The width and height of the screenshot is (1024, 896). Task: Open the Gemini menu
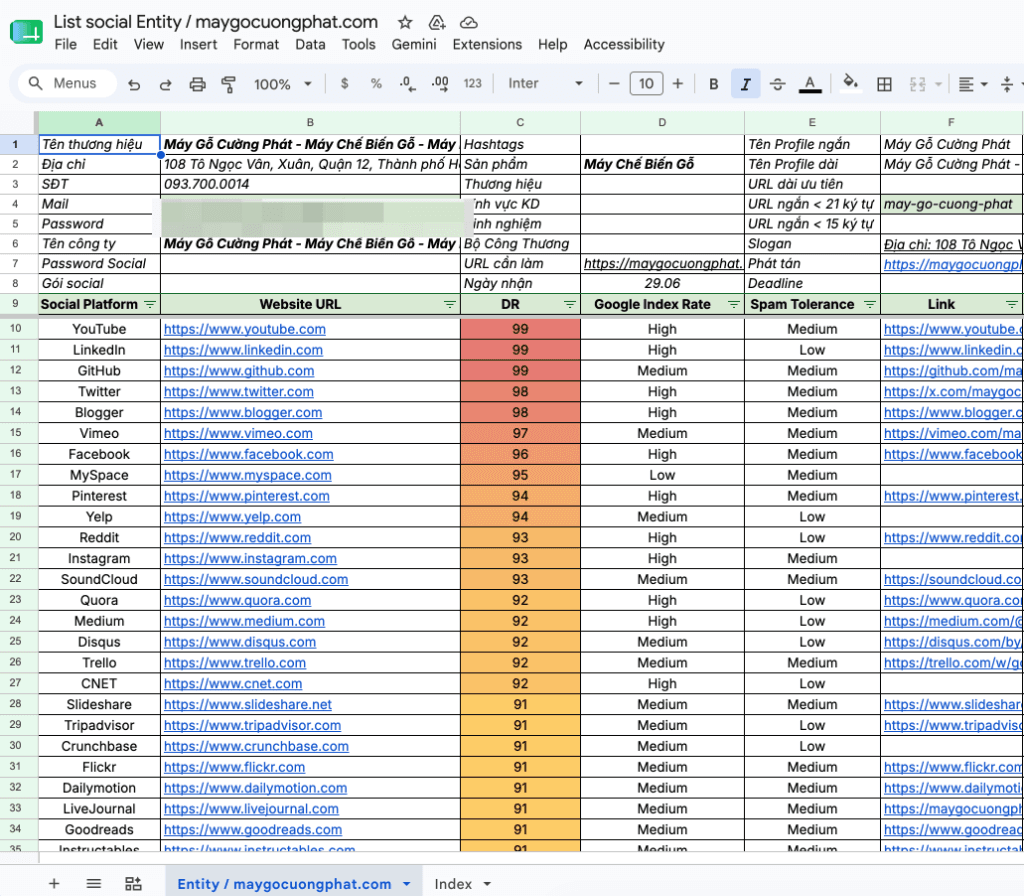414,44
